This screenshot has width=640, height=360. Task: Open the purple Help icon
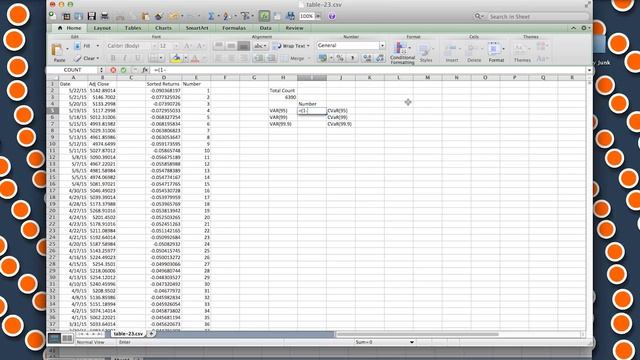332,16
